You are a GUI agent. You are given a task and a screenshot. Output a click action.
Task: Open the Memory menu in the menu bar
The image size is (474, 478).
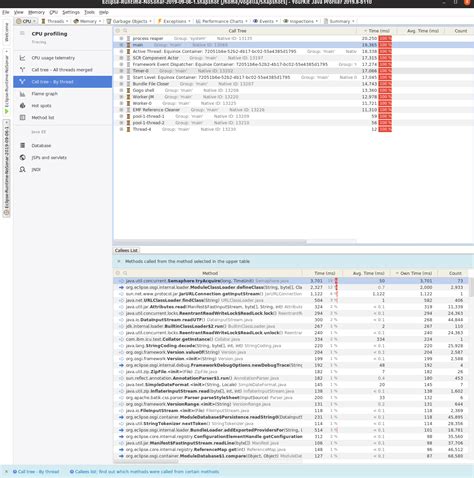pos(36,12)
